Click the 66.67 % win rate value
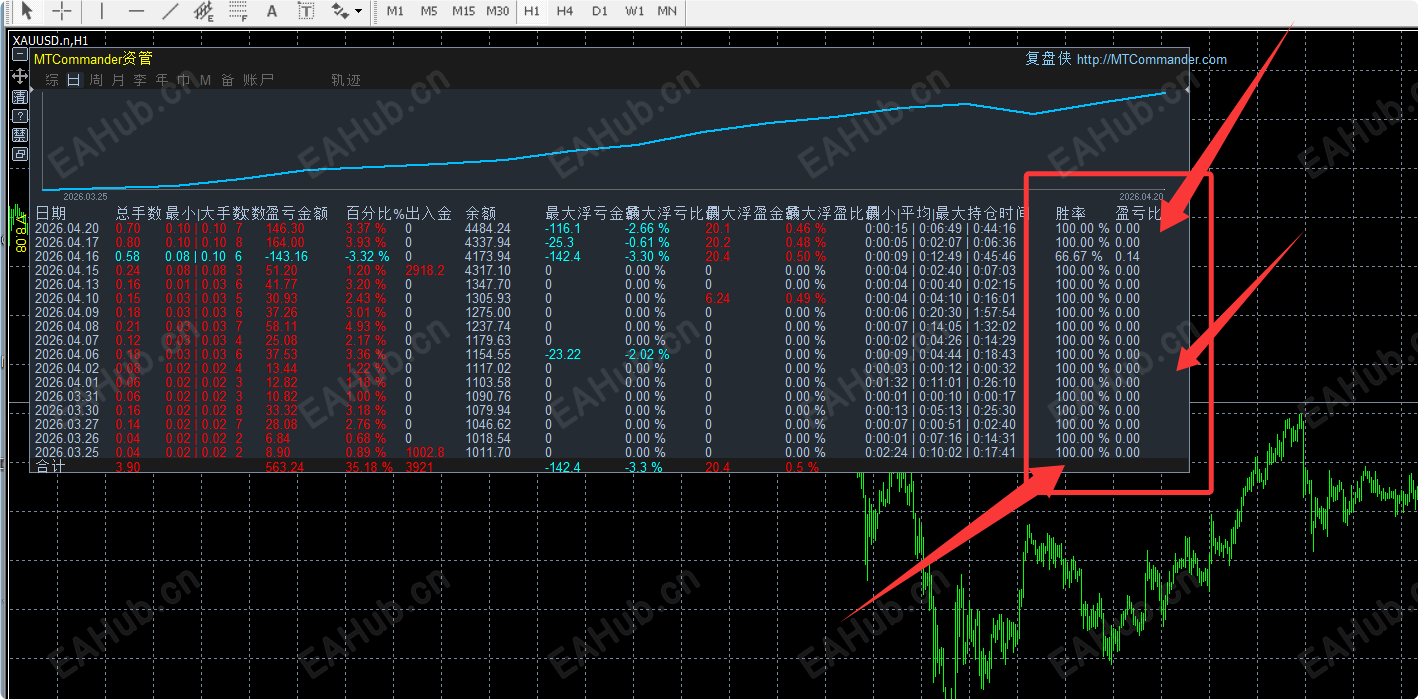This screenshot has height=699, width=1418. (x=1079, y=256)
